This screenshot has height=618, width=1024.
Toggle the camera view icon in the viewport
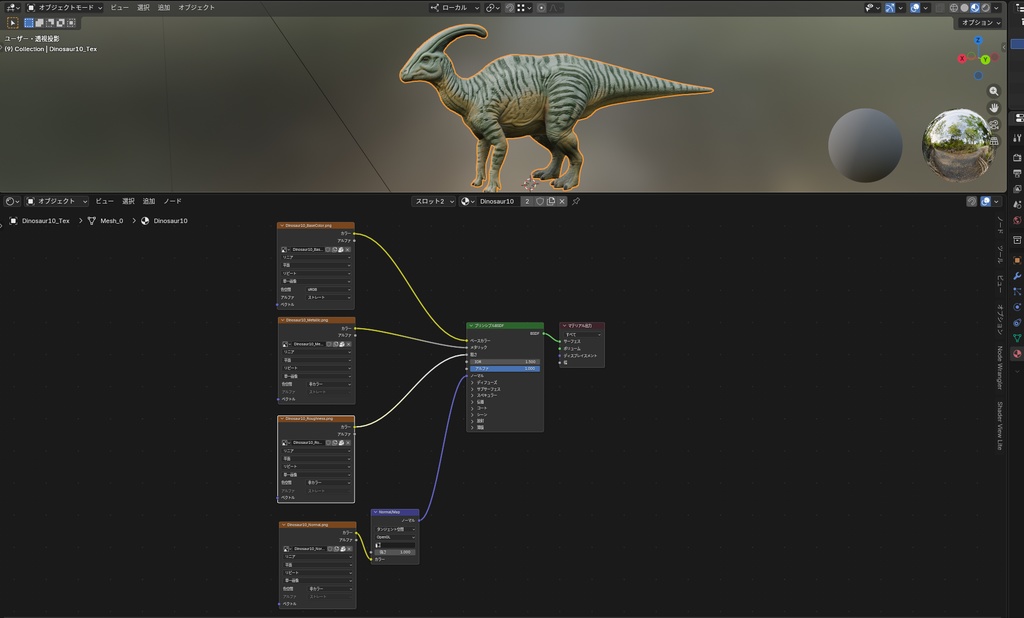[993, 124]
